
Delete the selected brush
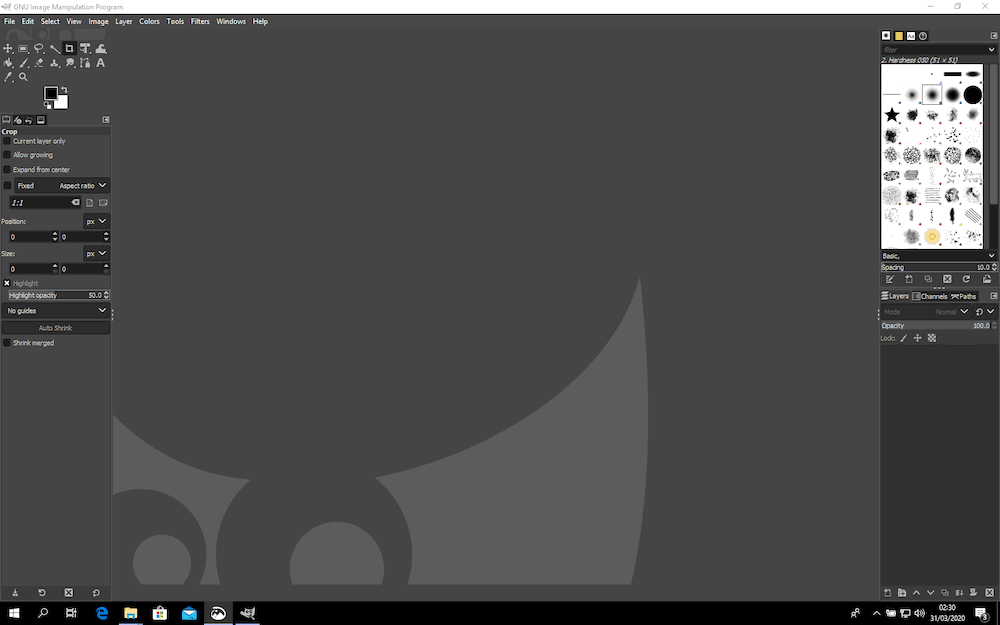947,279
